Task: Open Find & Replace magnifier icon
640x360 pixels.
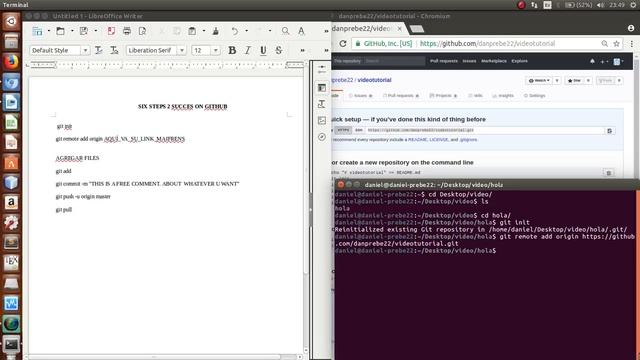Action: (x=285, y=31)
